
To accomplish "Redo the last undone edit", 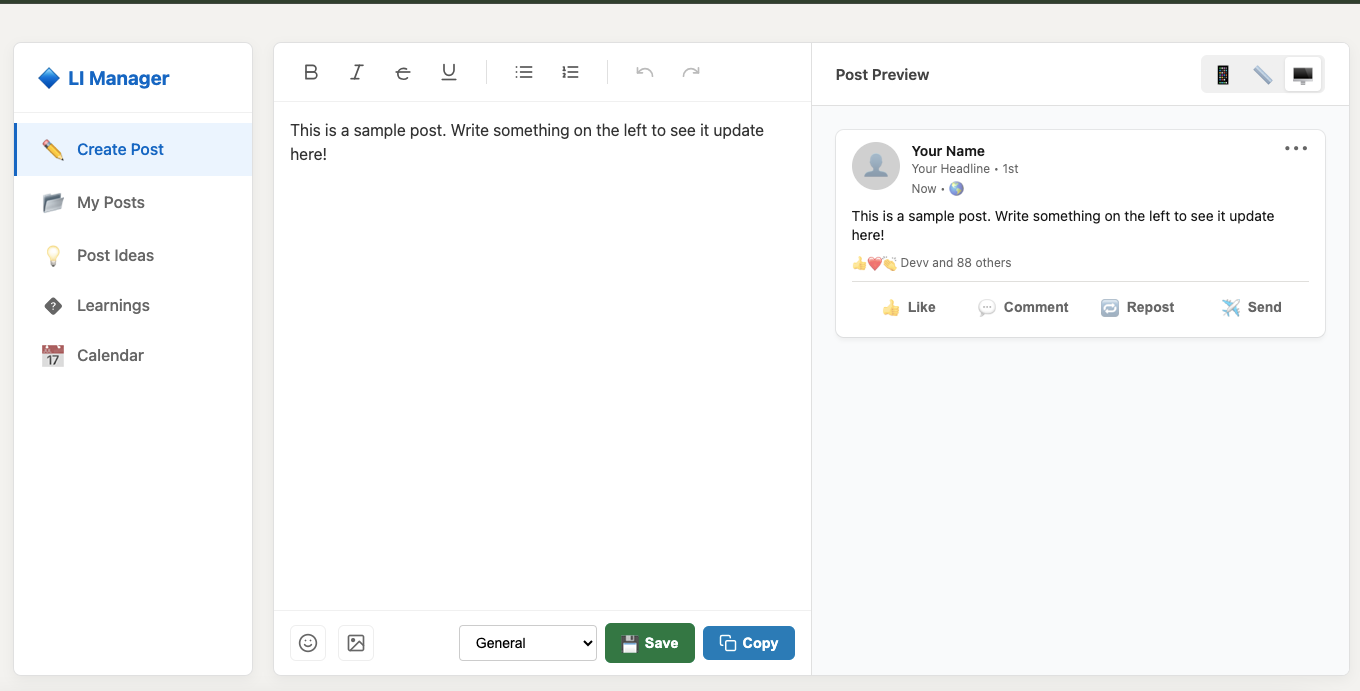I will (691, 72).
